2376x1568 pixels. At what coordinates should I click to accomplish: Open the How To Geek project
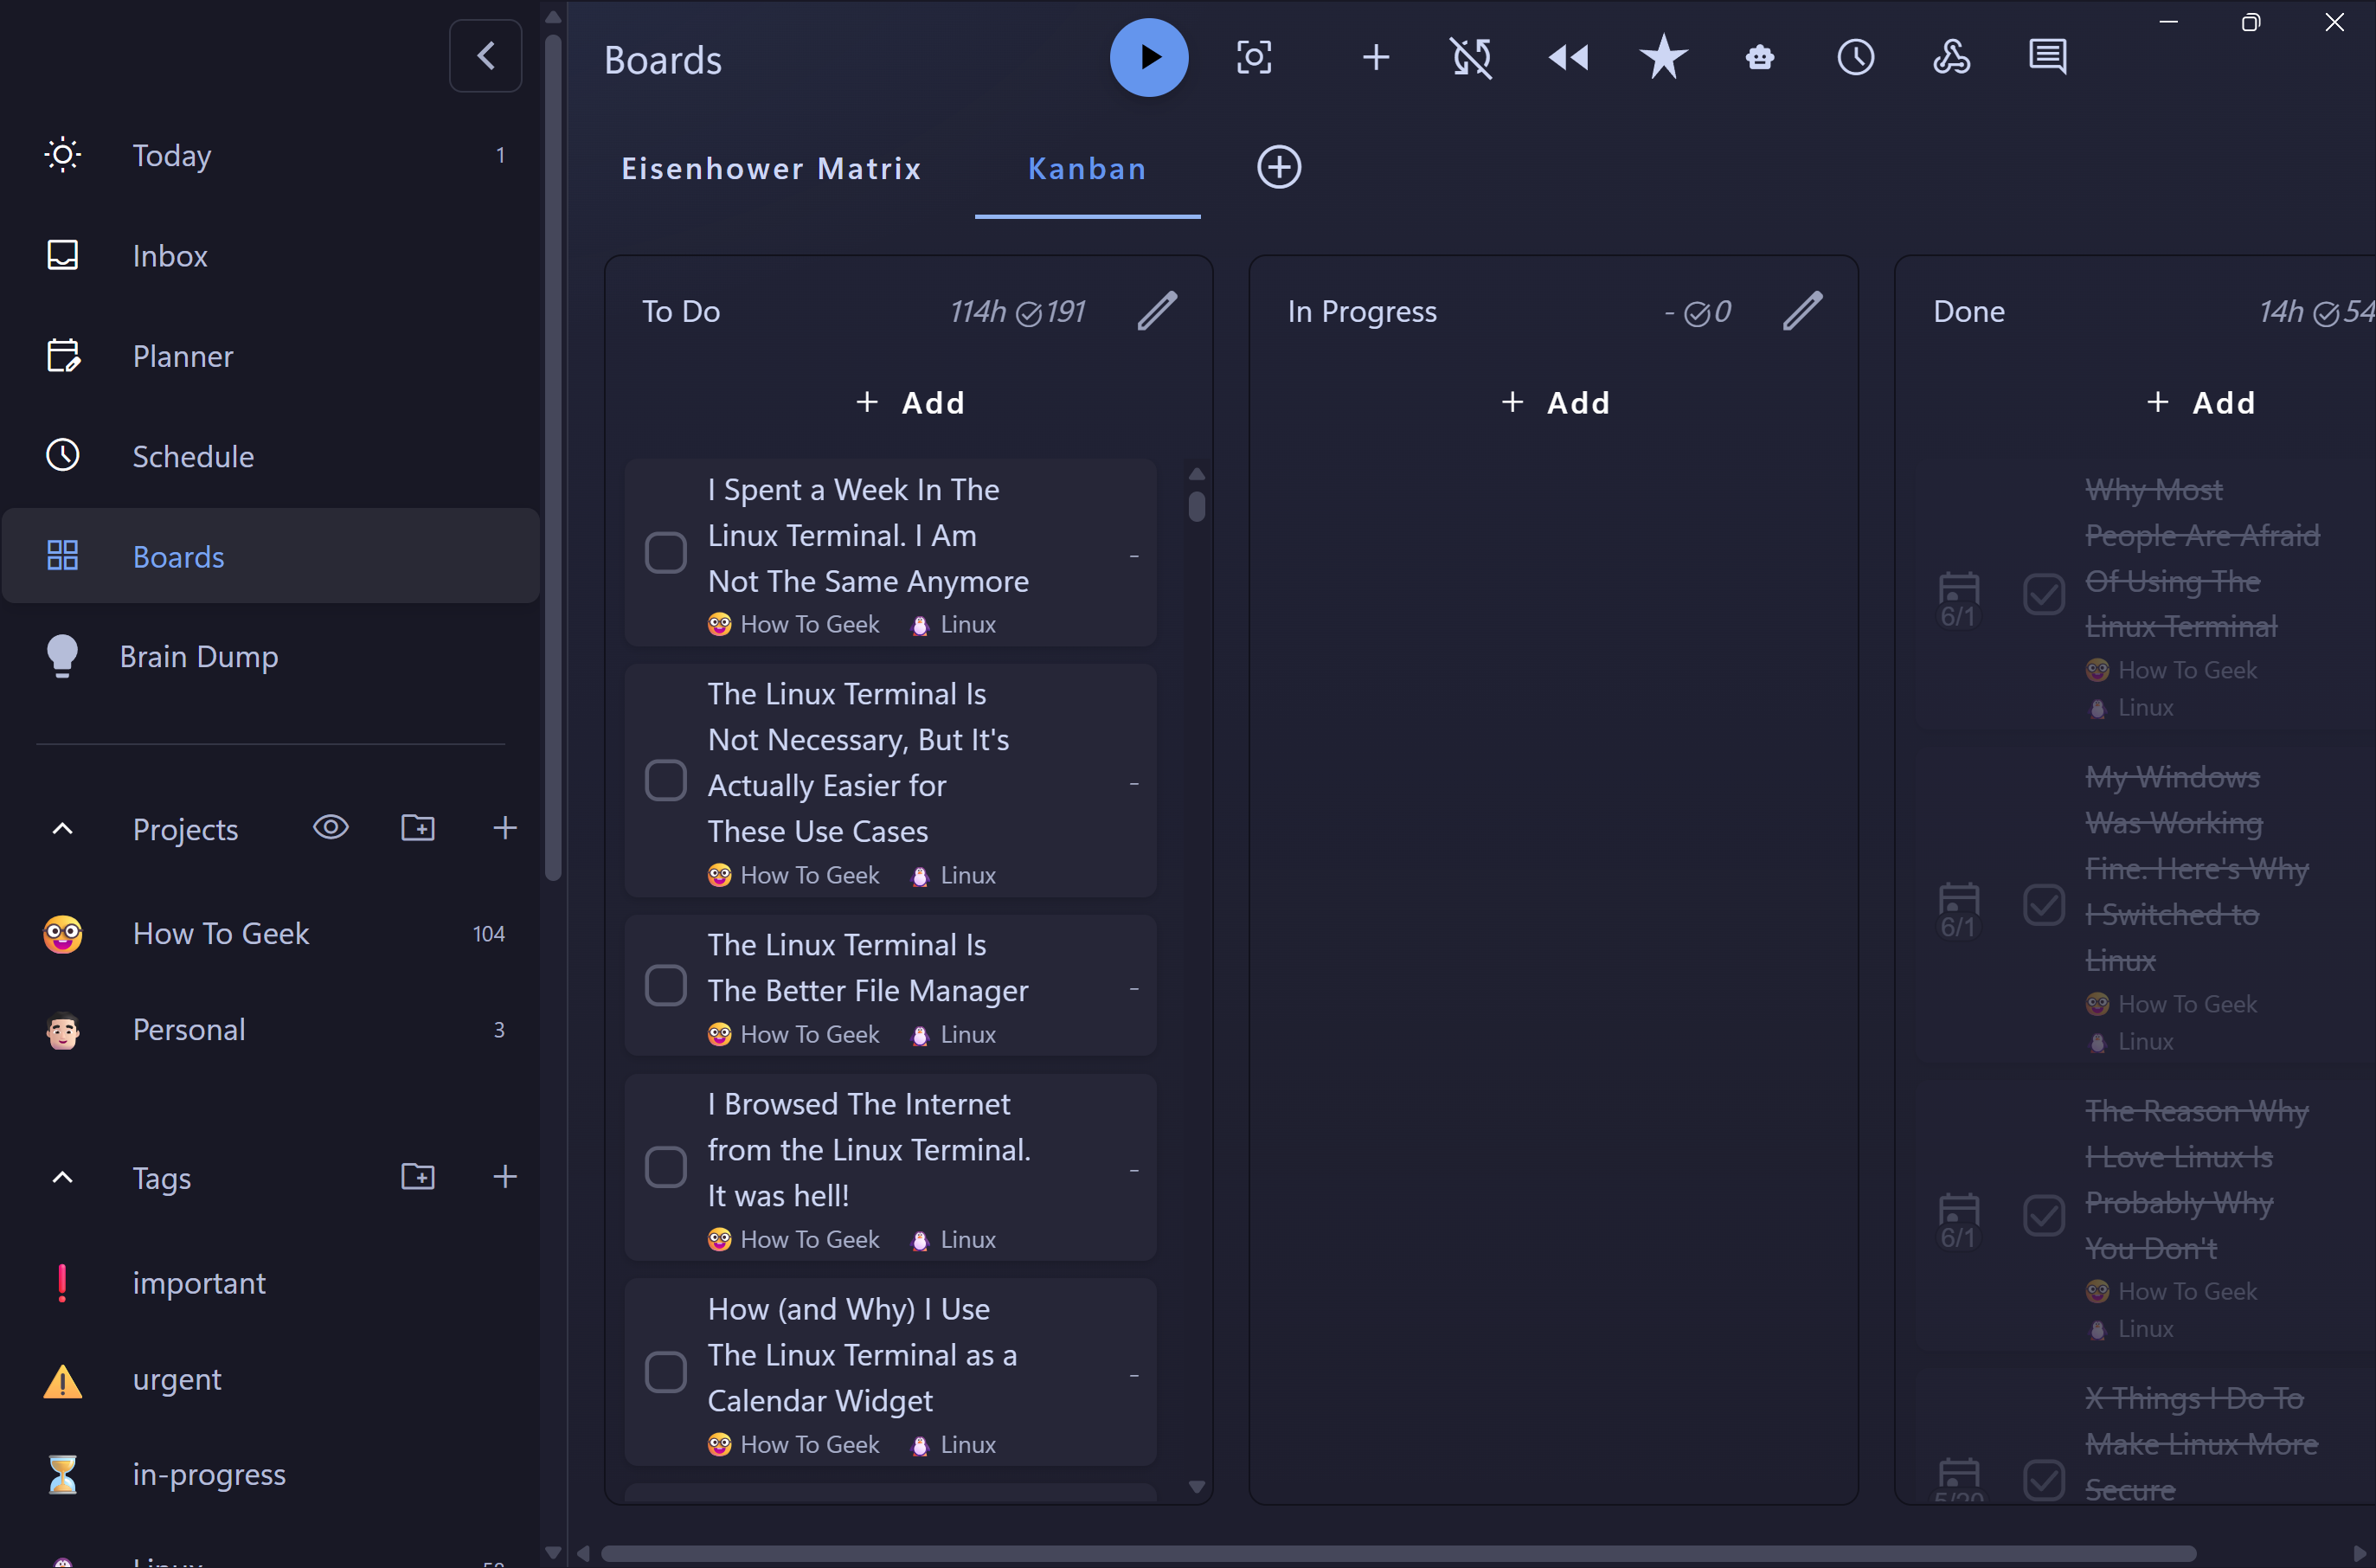click(271, 934)
